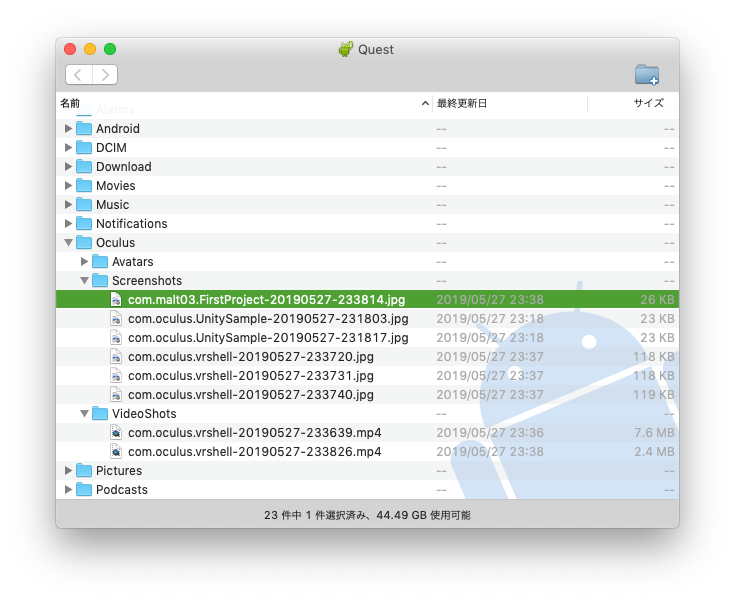Click the new folder icon in toolbar
Image resolution: width=735 pixels, height=602 pixels.
[647, 75]
